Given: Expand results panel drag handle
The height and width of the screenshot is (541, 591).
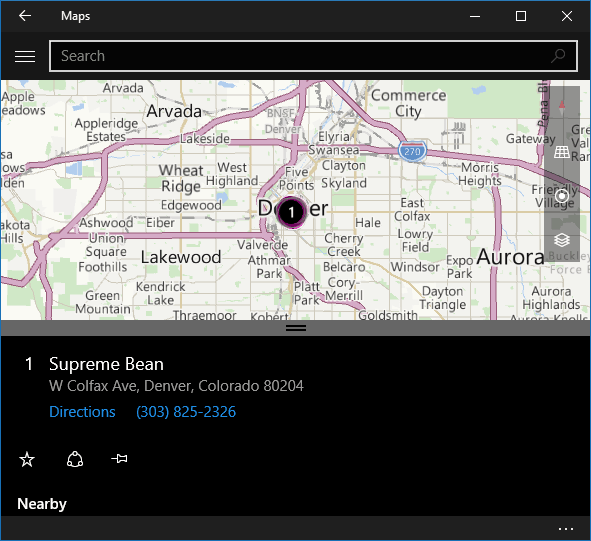Looking at the screenshot, I should click(296, 328).
